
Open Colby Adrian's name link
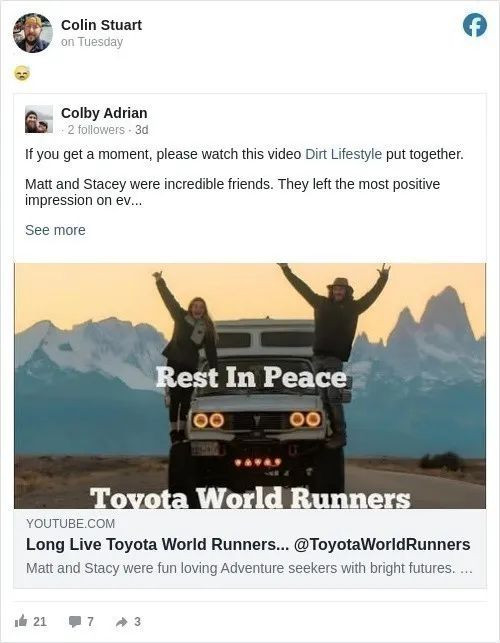104,113
